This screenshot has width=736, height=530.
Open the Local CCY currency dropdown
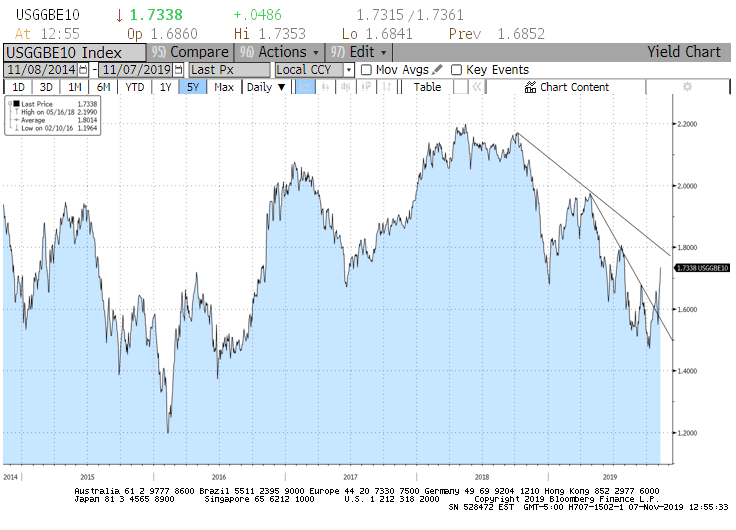coord(314,70)
